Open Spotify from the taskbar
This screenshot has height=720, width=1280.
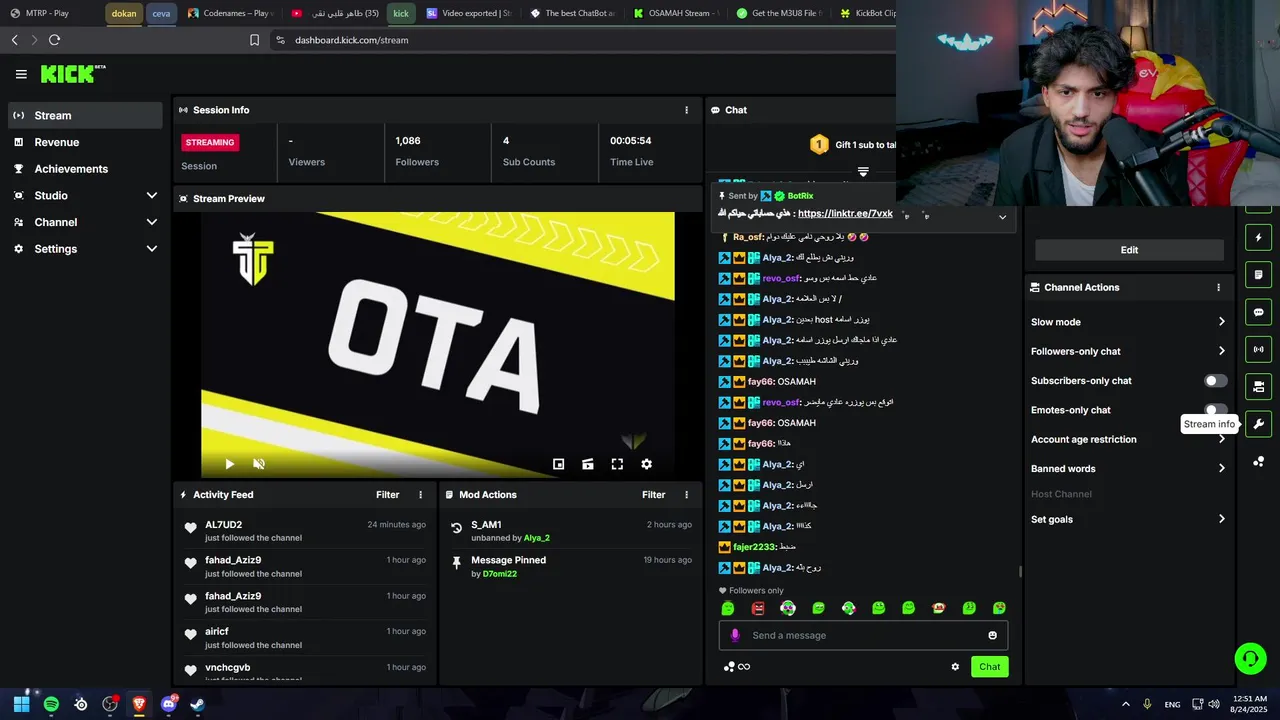(x=51, y=704)
